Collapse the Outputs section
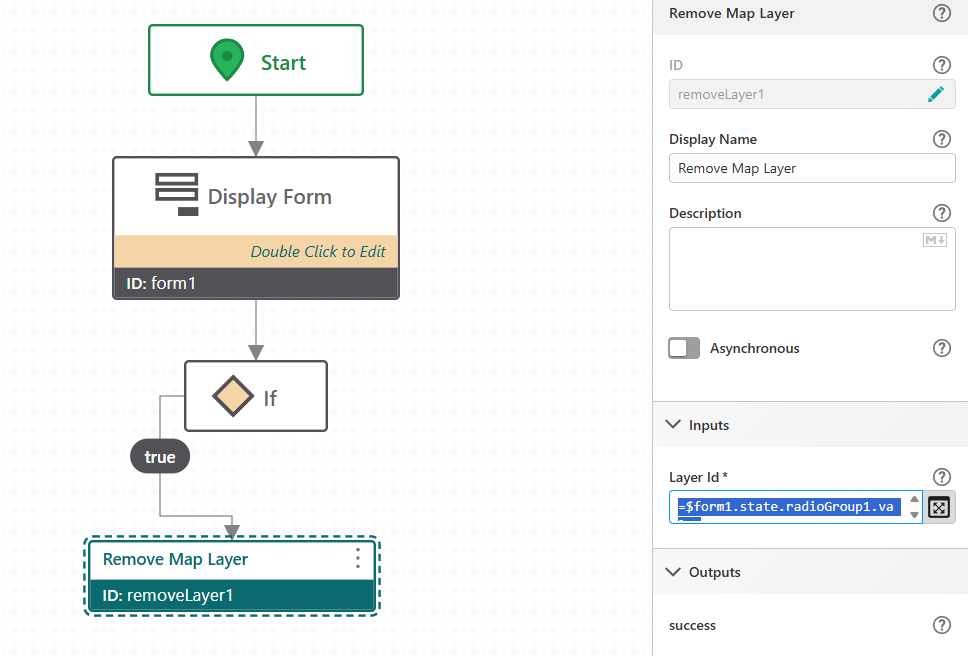The height and width of the screenshot is (656, 968). tap(674, 571)
